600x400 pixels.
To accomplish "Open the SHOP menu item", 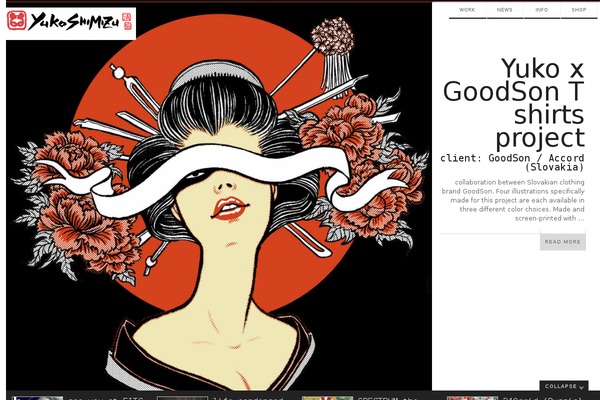I will point(579,10).
